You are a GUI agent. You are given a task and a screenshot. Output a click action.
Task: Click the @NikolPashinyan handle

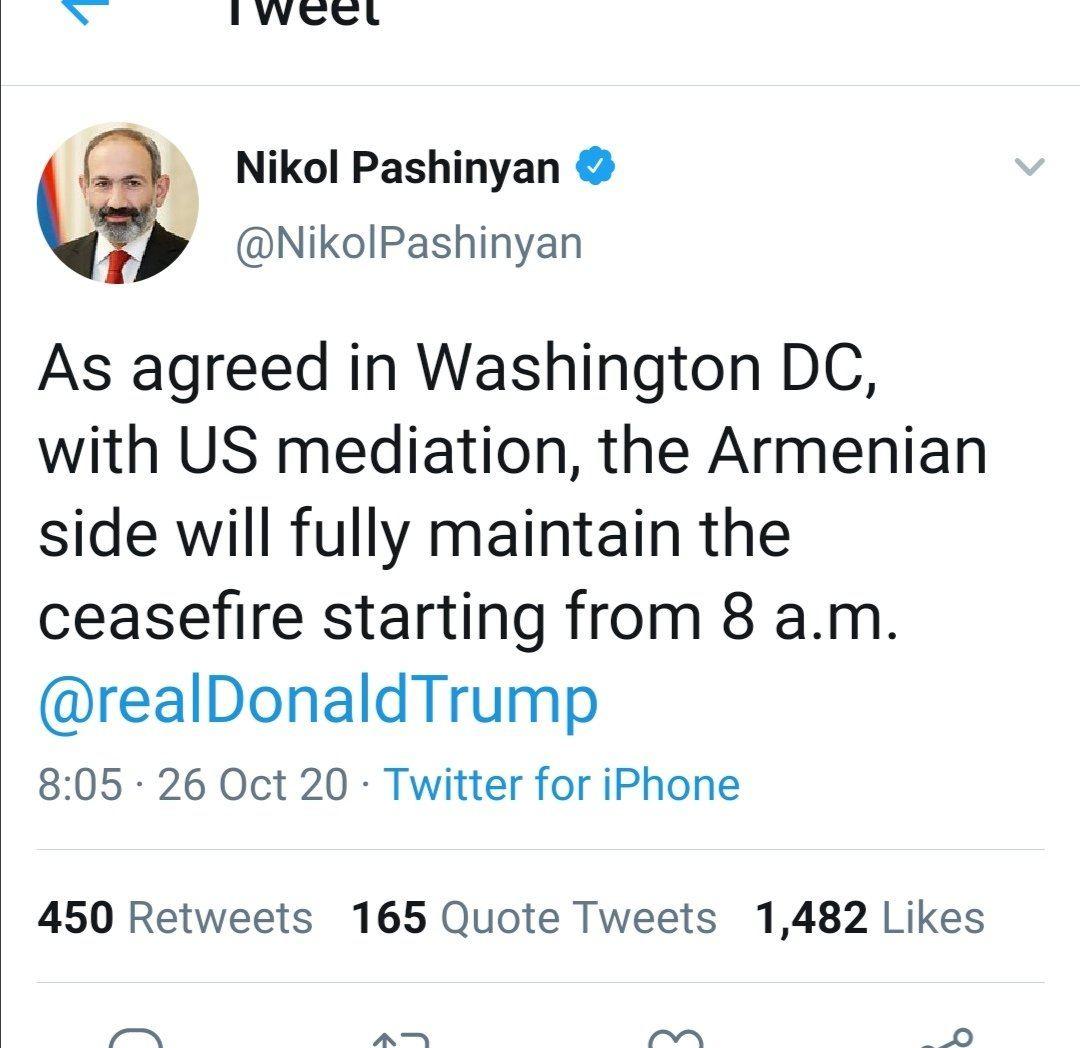pos(409,243)
